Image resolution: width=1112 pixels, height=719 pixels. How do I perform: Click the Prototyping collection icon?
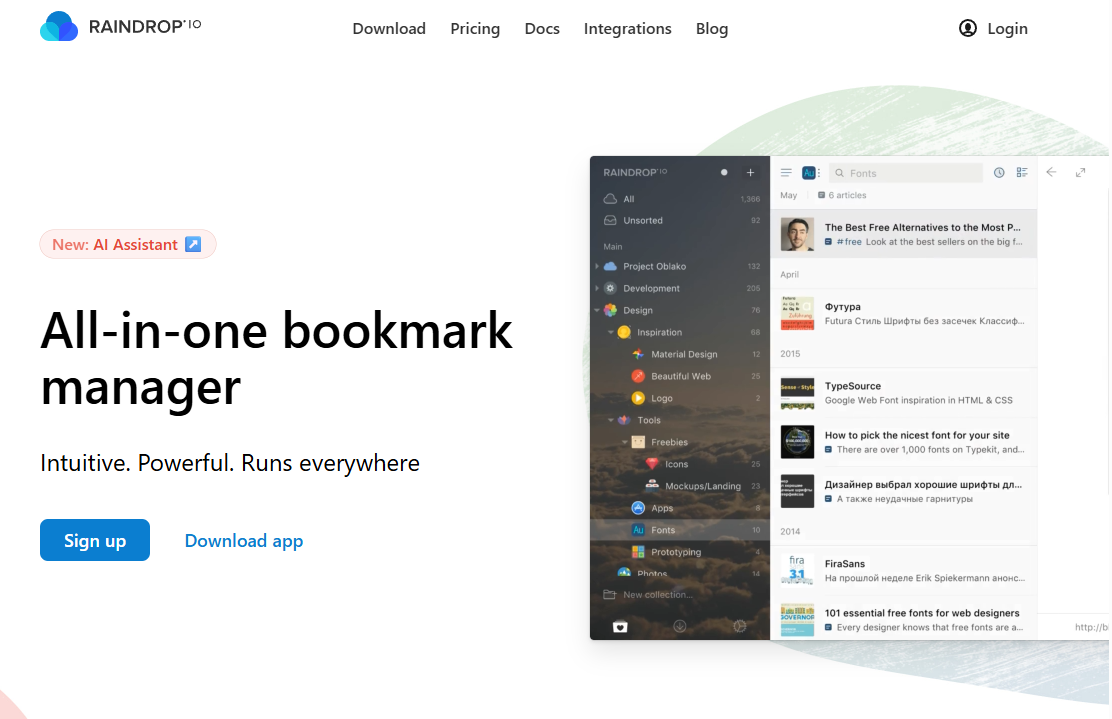pyautogui.click(x=638, y=552)
